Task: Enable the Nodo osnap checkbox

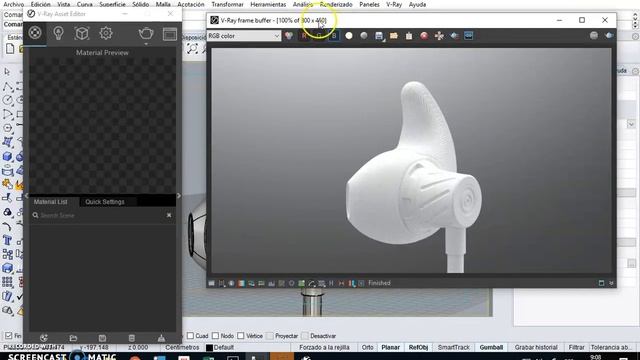Action: (216, 336)
